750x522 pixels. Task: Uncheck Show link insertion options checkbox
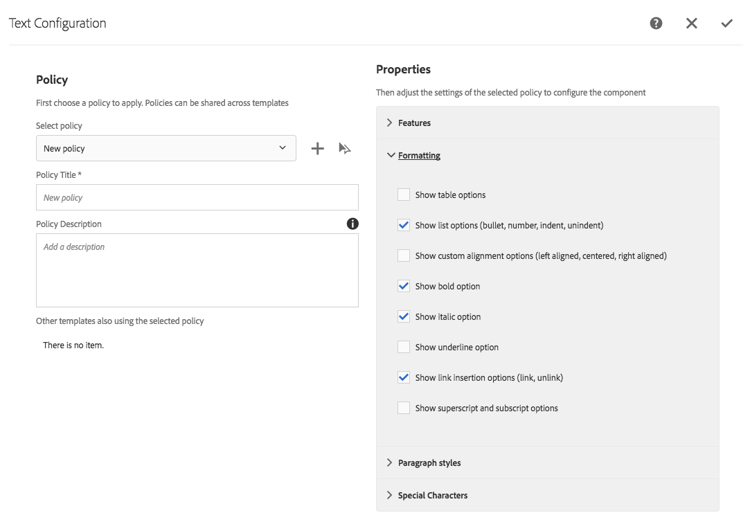[x=403, y=378]
